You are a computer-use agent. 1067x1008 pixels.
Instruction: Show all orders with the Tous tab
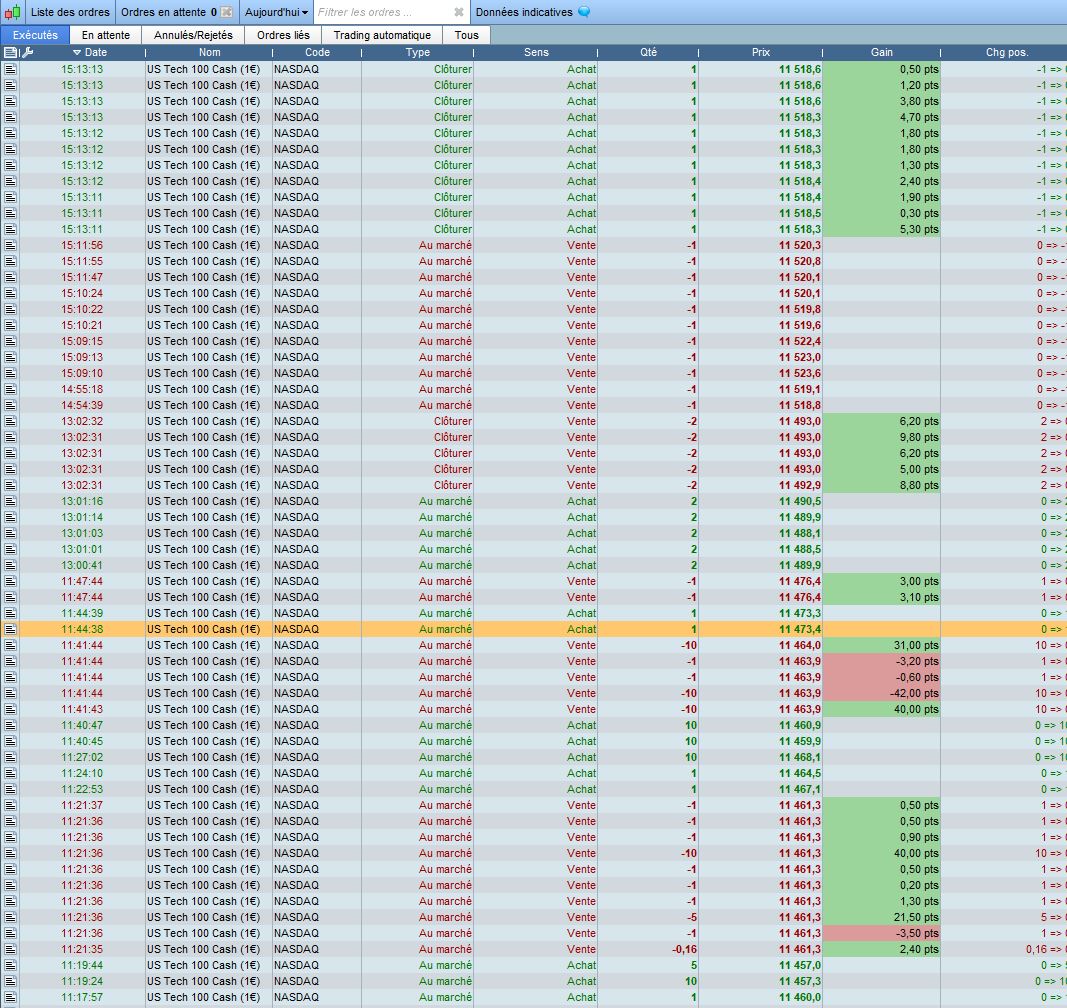point(466,35)
